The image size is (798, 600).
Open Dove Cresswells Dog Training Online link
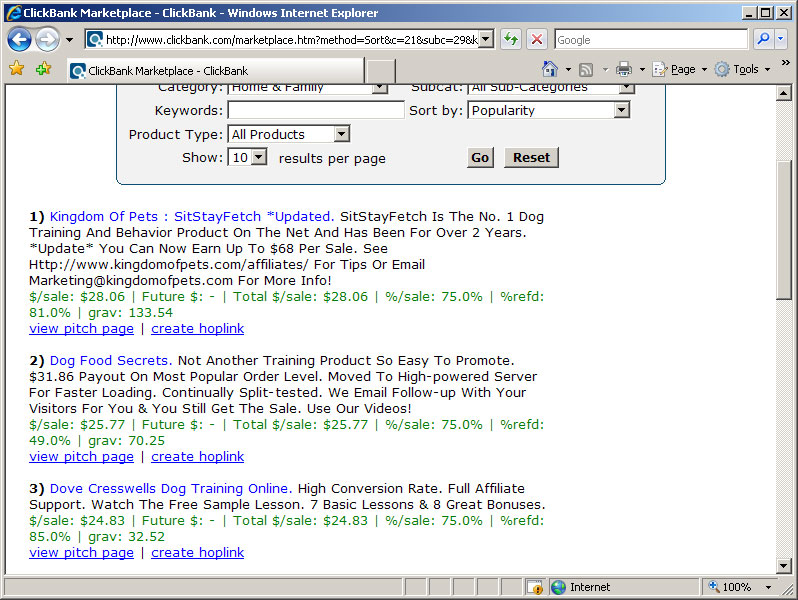click(171, 489)
